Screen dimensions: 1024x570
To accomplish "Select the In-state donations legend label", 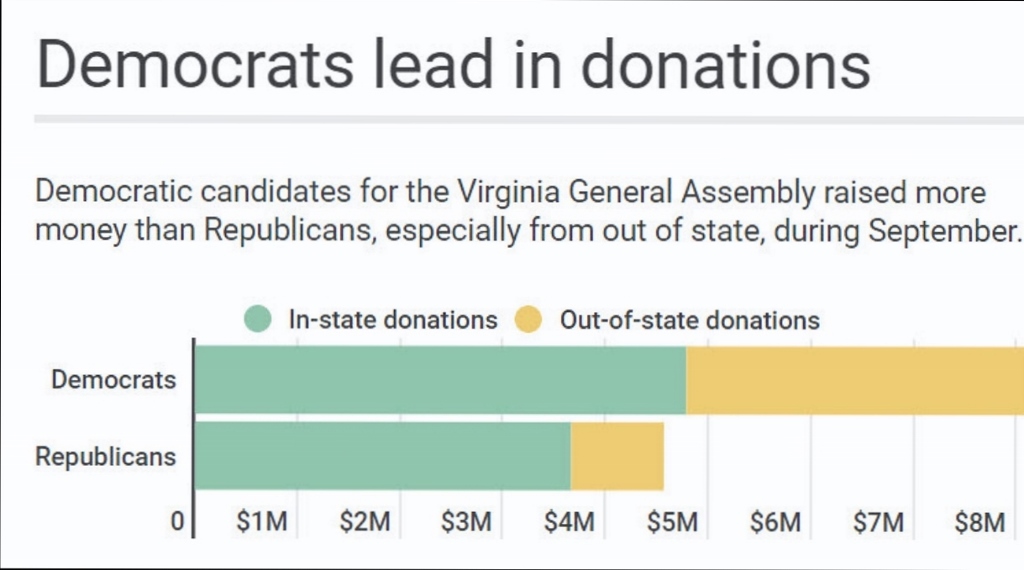I will (x=393, y=320).
